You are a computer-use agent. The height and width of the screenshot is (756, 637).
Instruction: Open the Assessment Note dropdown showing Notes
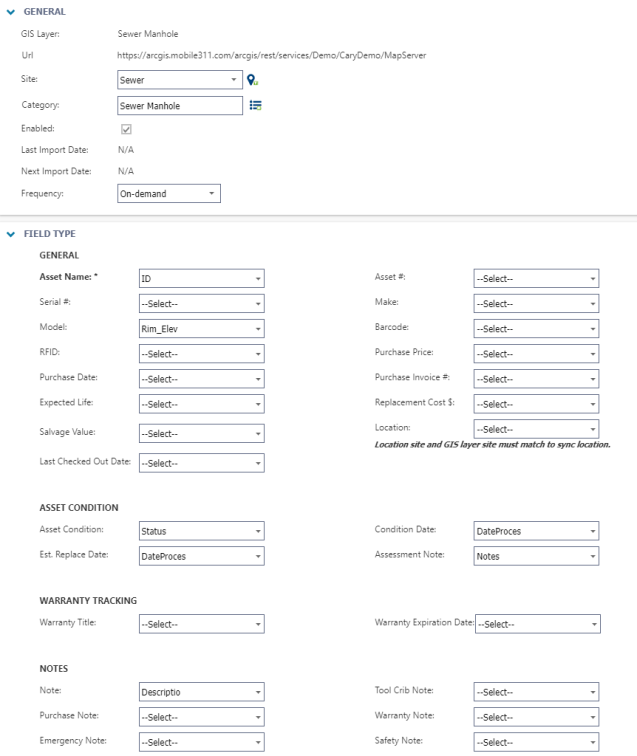[536, 556]
